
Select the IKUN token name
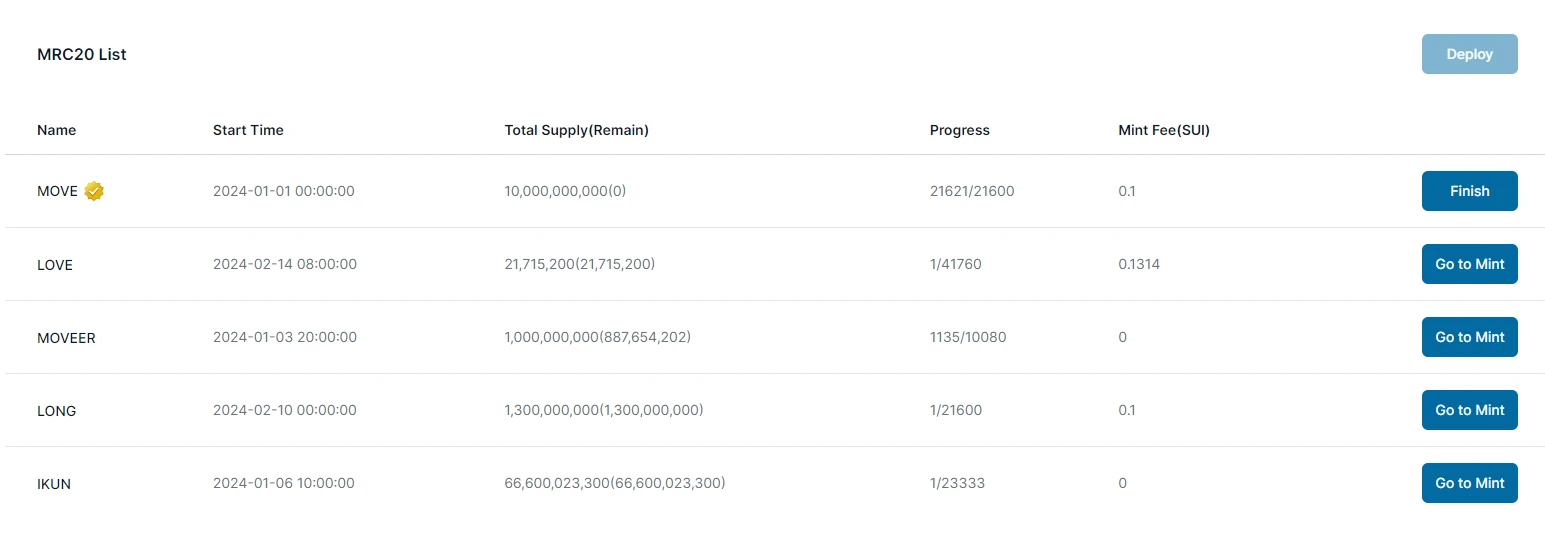(54, 484)
